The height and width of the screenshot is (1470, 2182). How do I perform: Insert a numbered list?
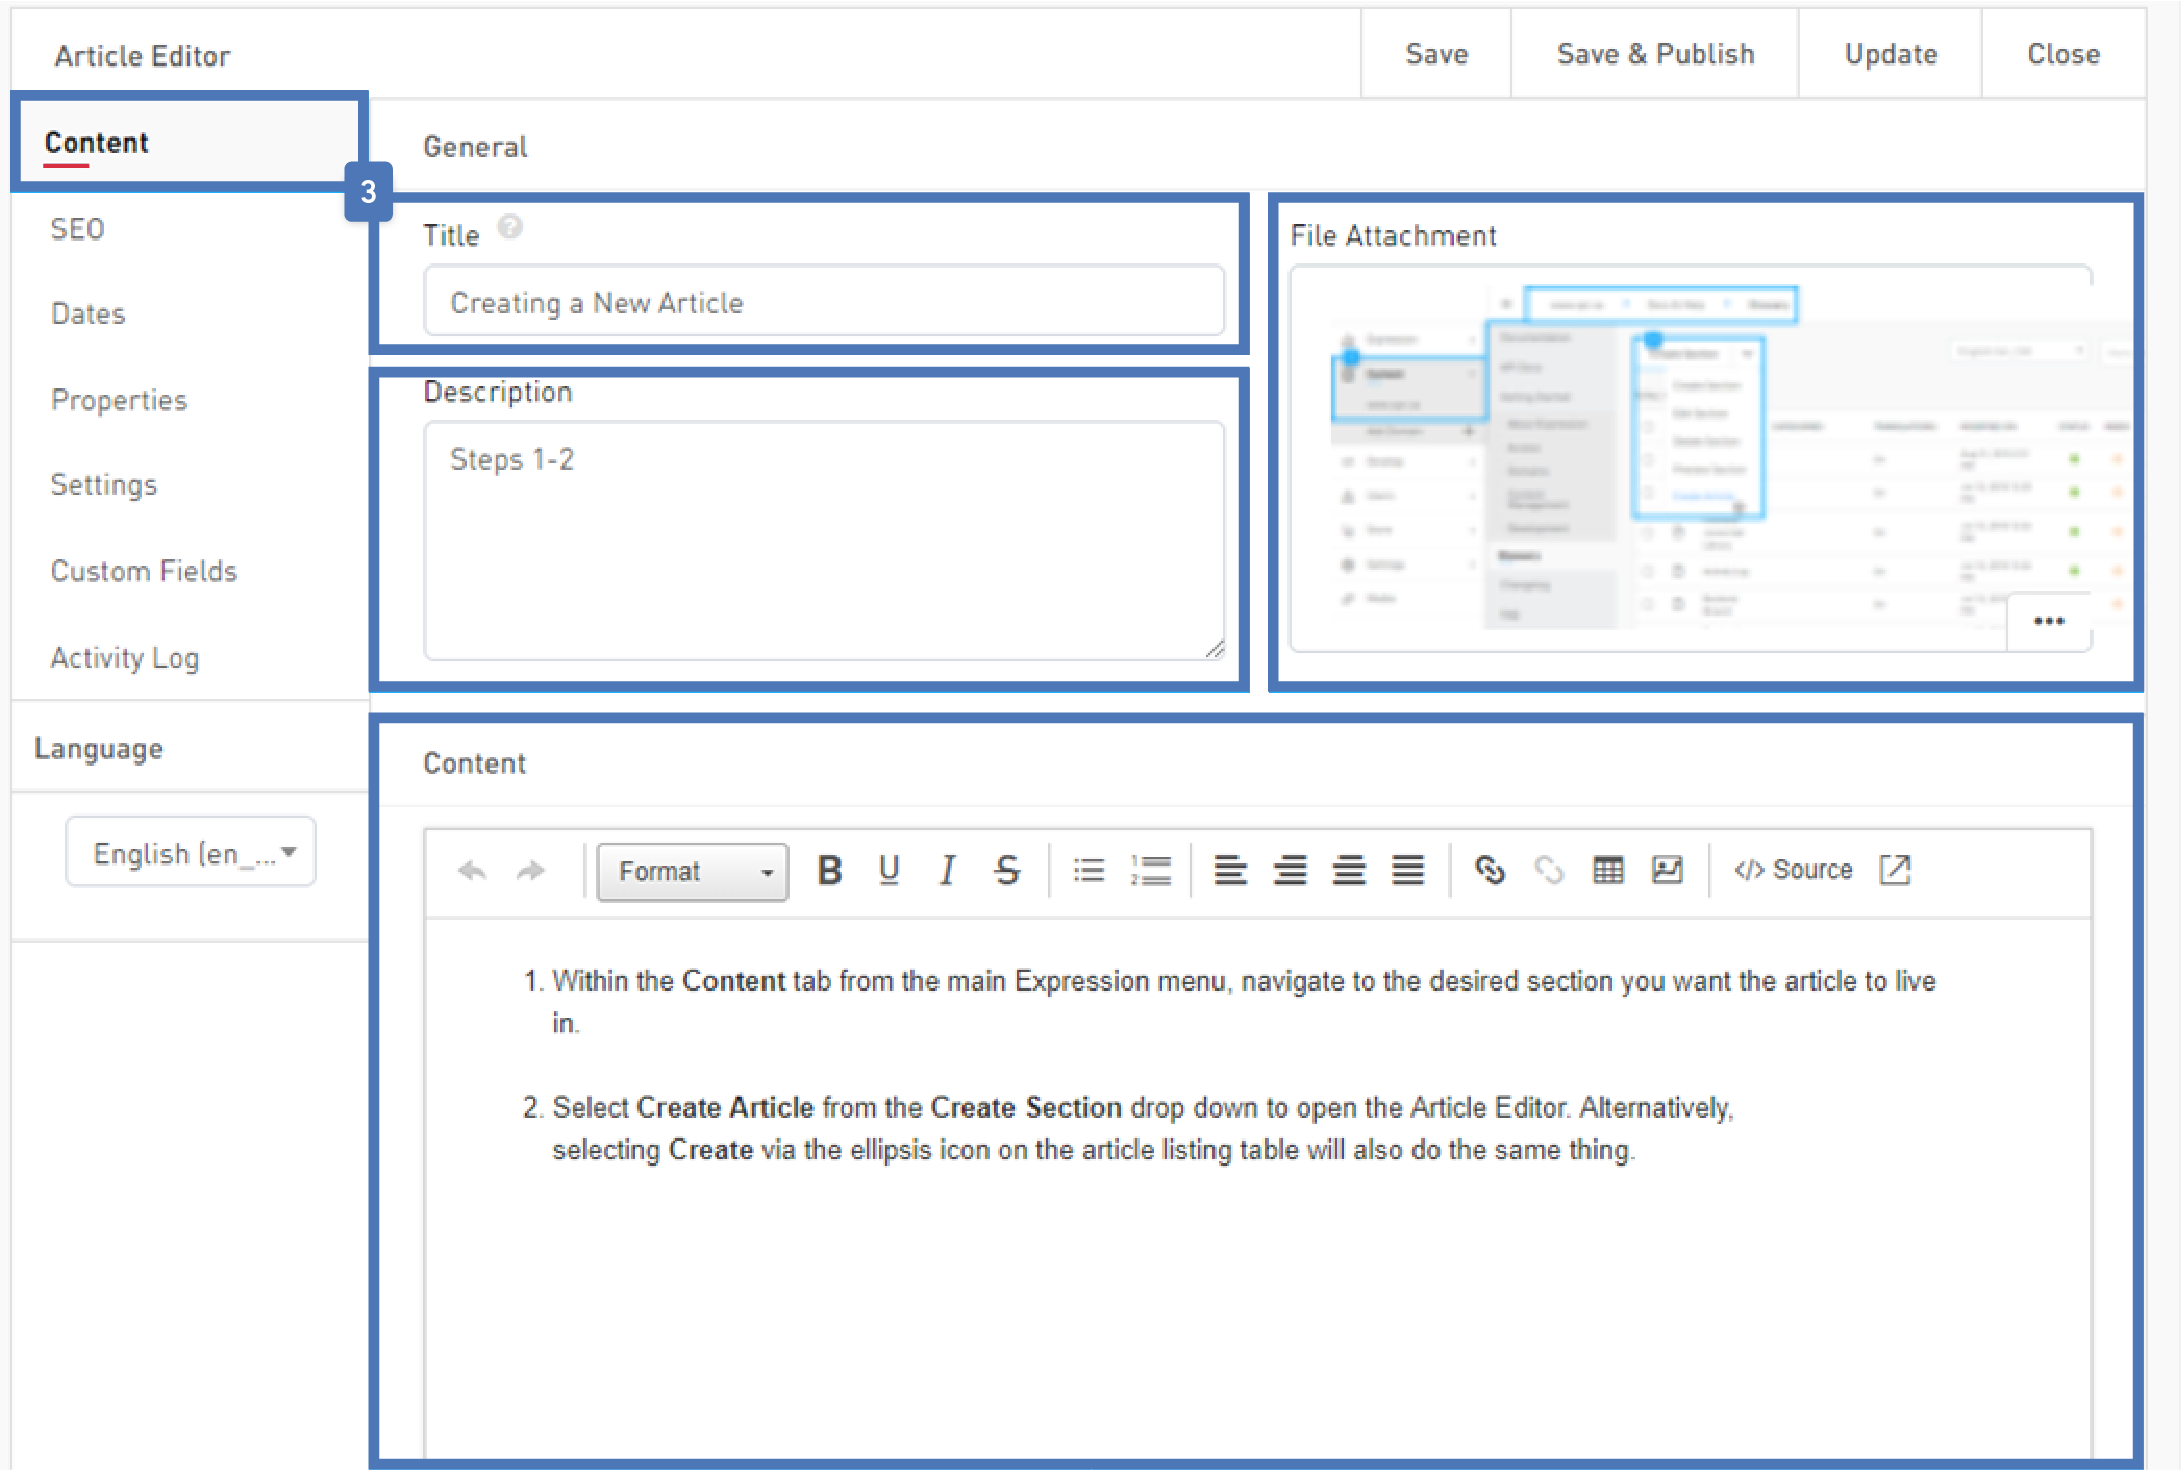click(x=1151, y=870)
